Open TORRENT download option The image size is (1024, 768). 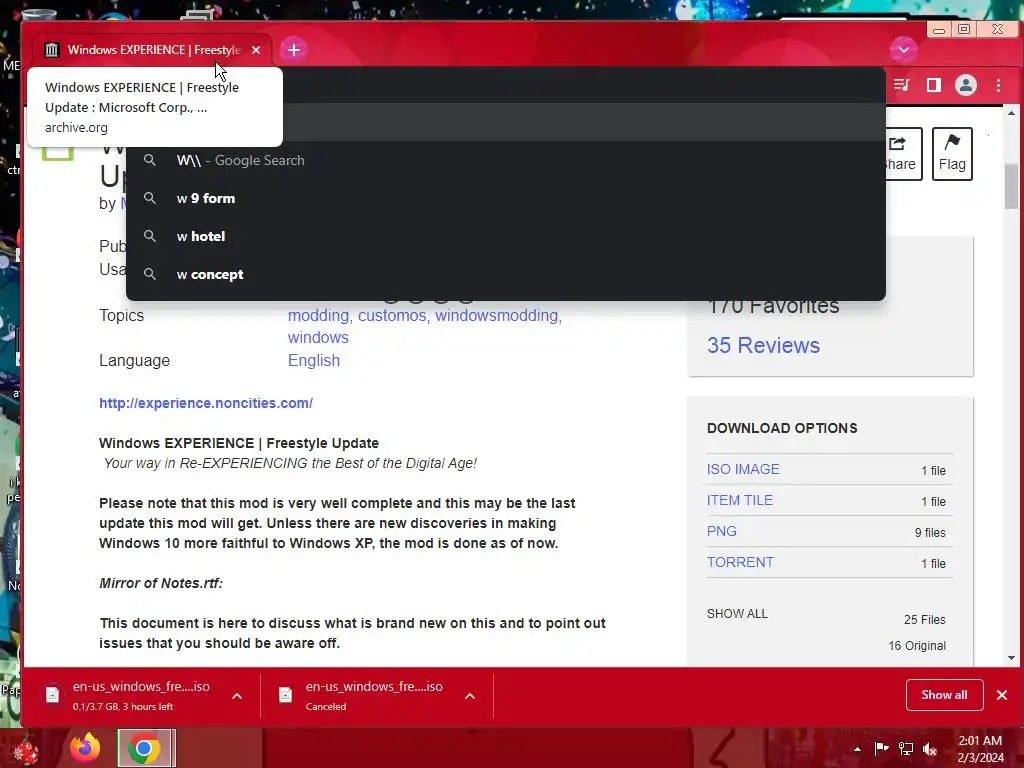pos(740,562)
